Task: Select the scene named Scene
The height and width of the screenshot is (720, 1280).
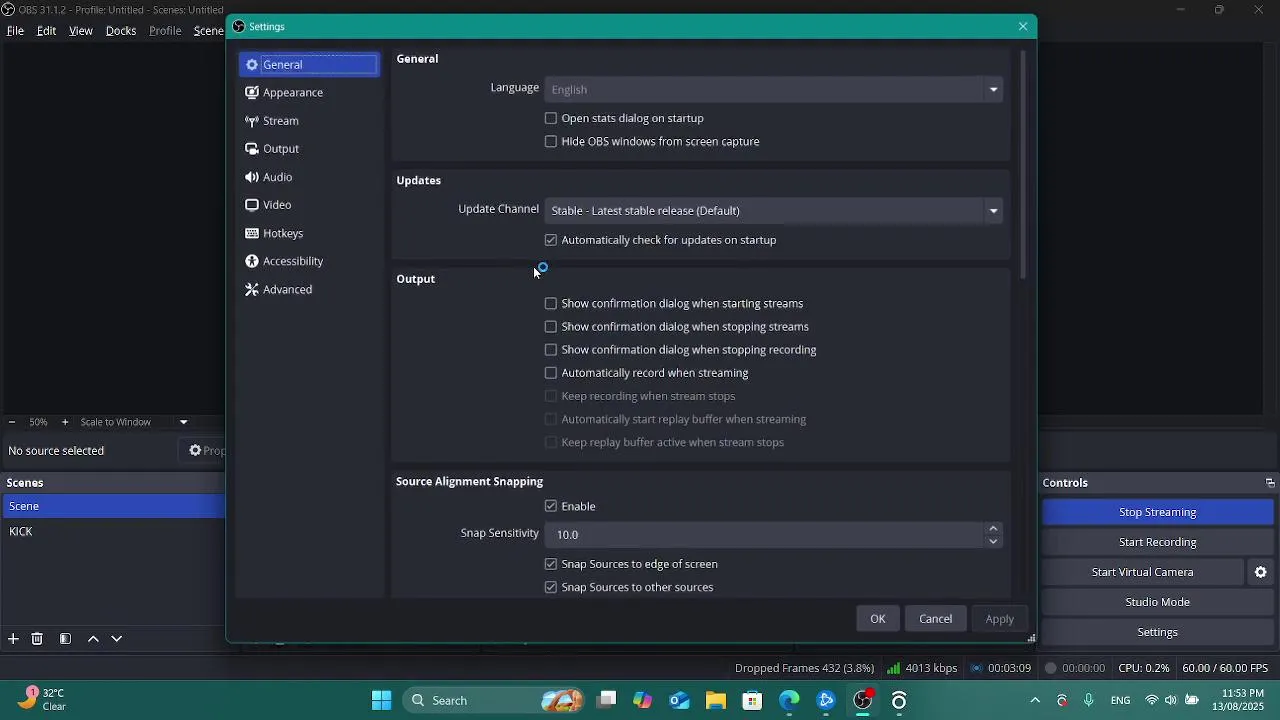Action: pos(113,506)
